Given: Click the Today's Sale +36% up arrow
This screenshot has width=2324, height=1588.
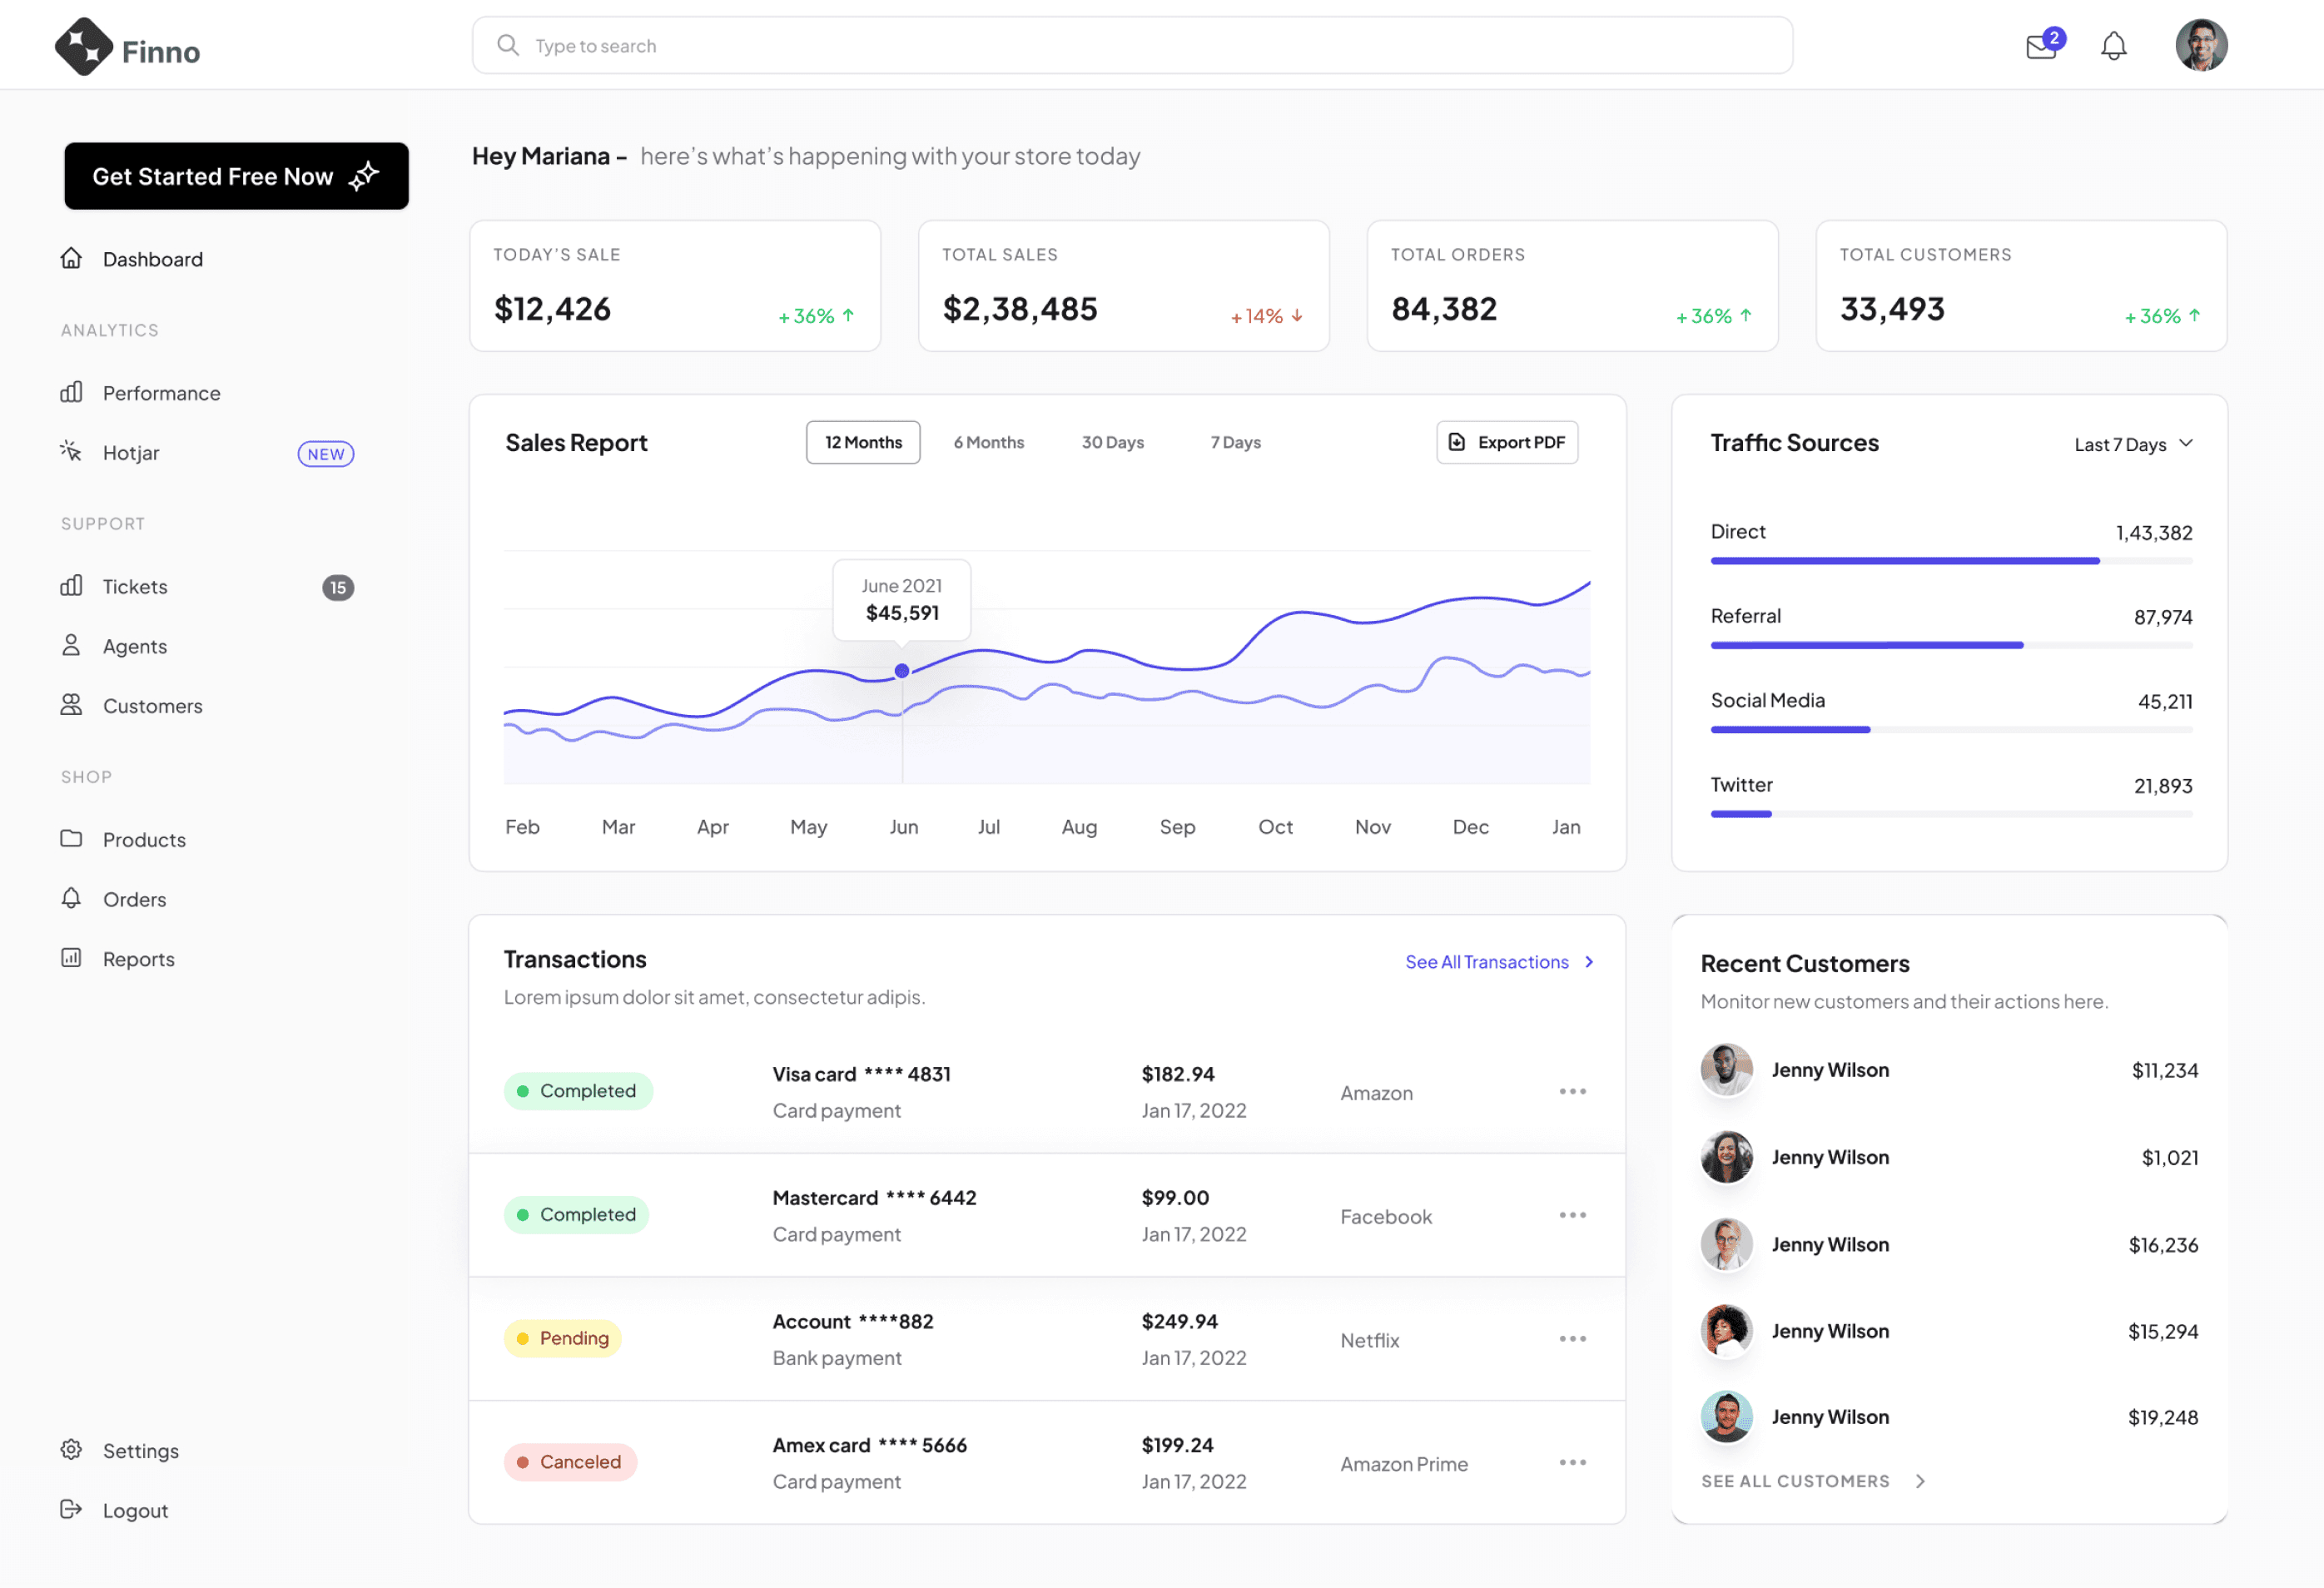Looking at the screenshot, I should coord(848,315).
